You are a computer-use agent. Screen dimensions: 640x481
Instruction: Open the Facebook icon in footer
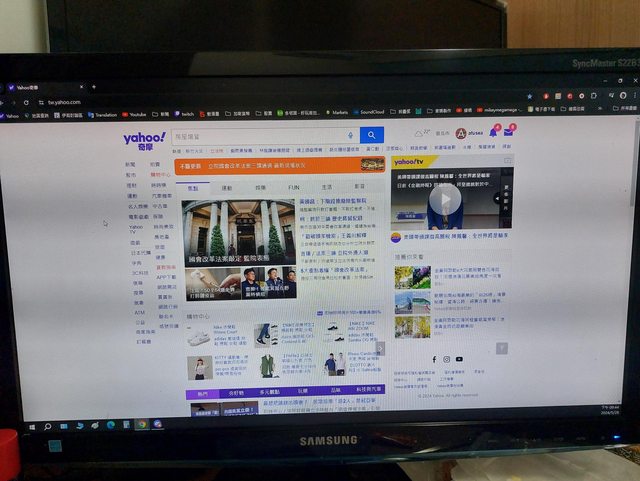tap(435, 359)
